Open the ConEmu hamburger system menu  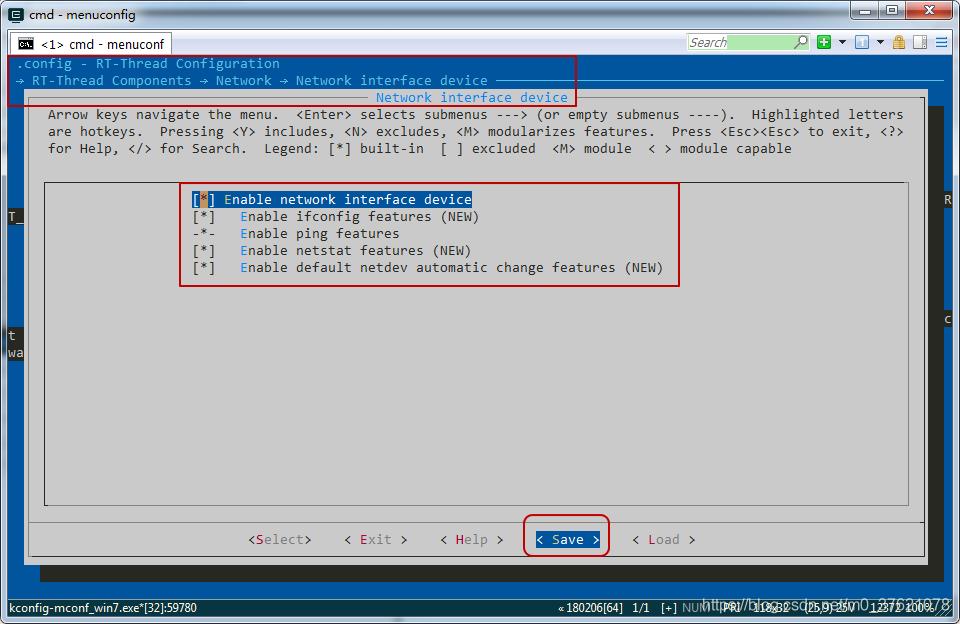click(942, 42)
